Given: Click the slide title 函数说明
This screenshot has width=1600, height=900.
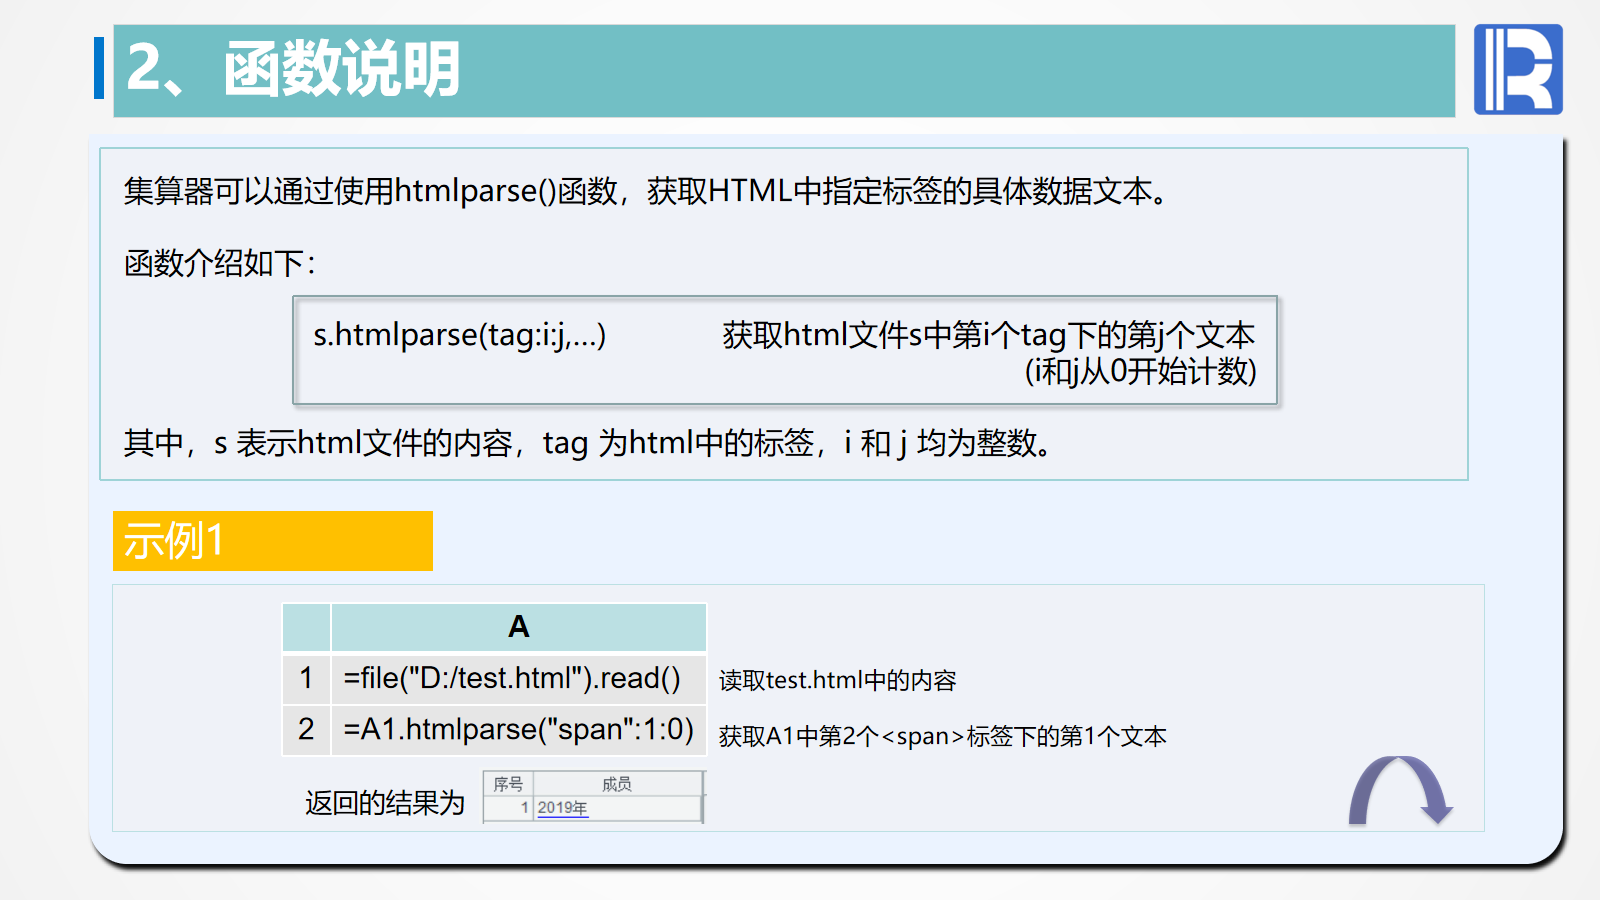Looking at the screenshot, I should (341, 69).
